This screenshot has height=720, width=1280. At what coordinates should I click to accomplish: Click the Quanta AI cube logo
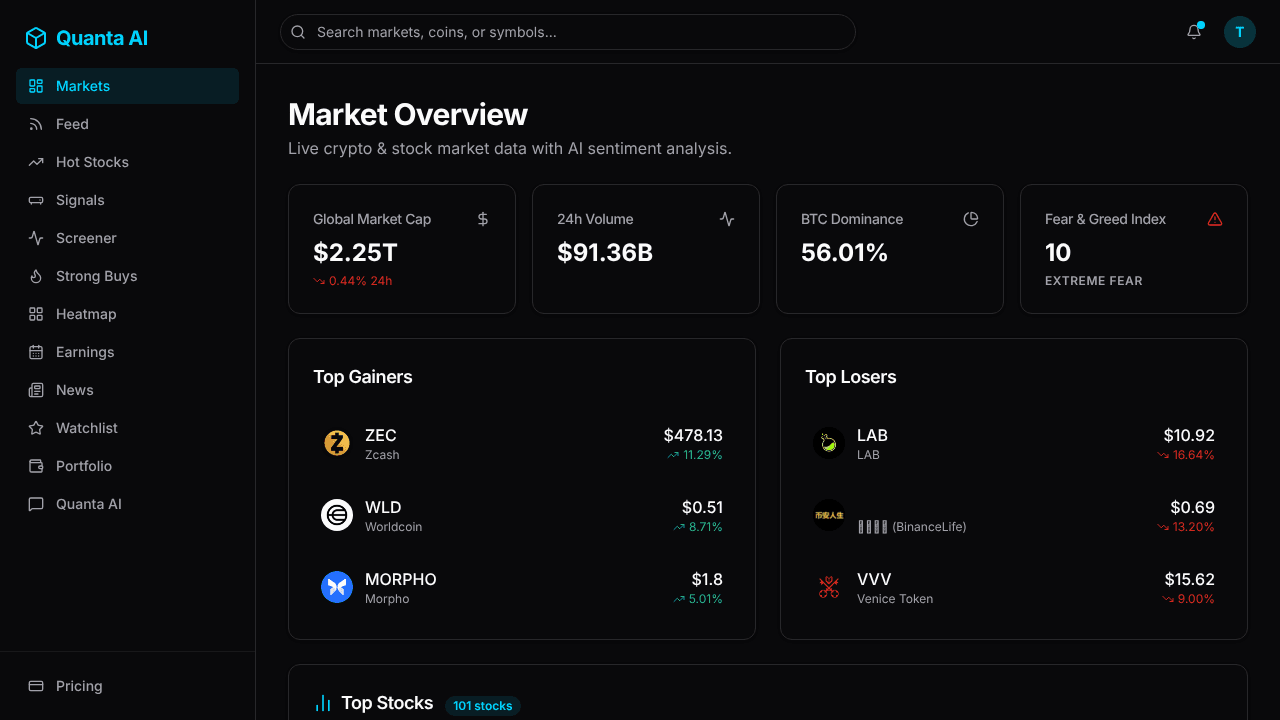click(x=36, y=38)
